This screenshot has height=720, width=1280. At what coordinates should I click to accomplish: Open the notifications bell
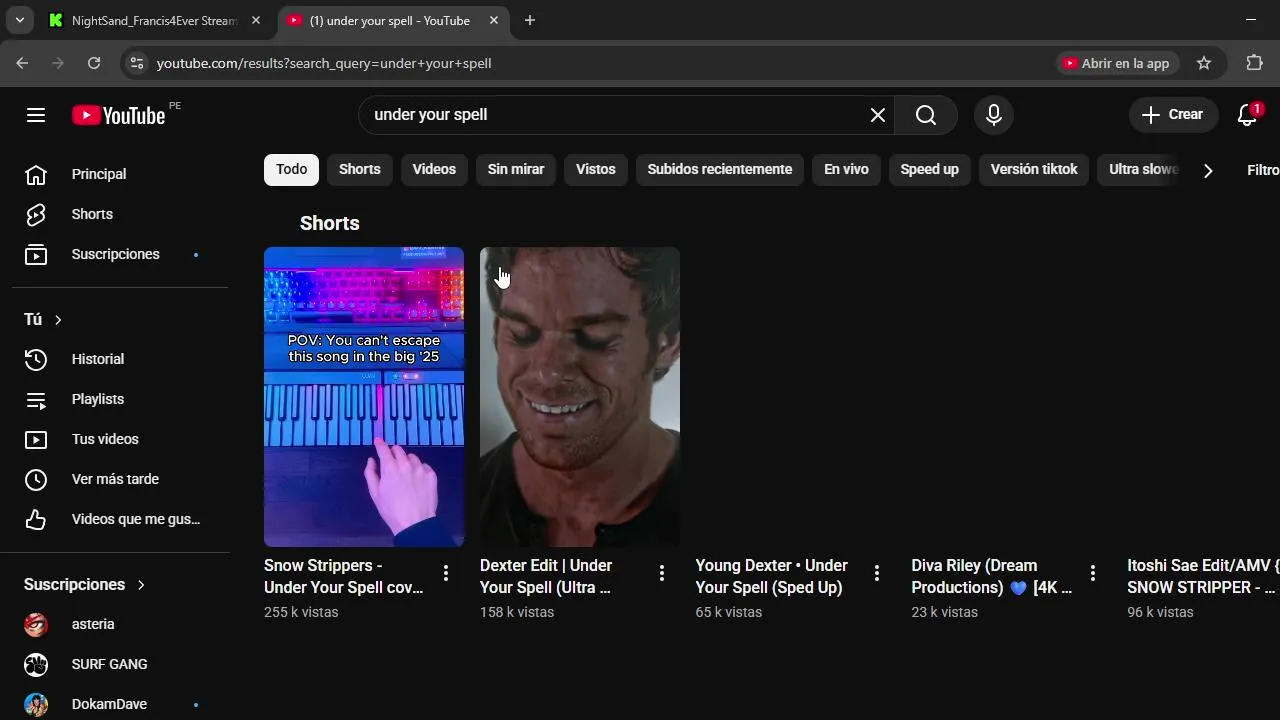(1247, 115)
